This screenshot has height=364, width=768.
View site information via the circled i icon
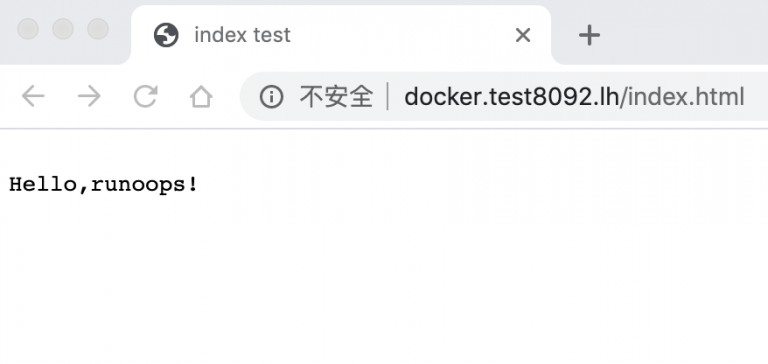coord(271,97)
